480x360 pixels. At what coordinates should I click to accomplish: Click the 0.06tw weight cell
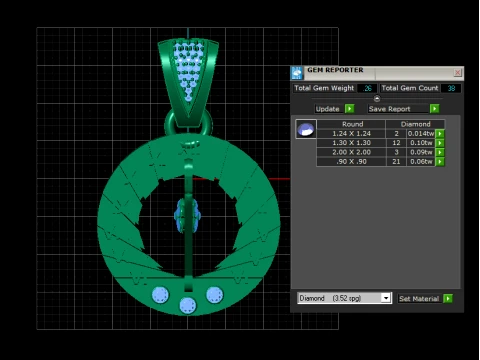point(421,162)
